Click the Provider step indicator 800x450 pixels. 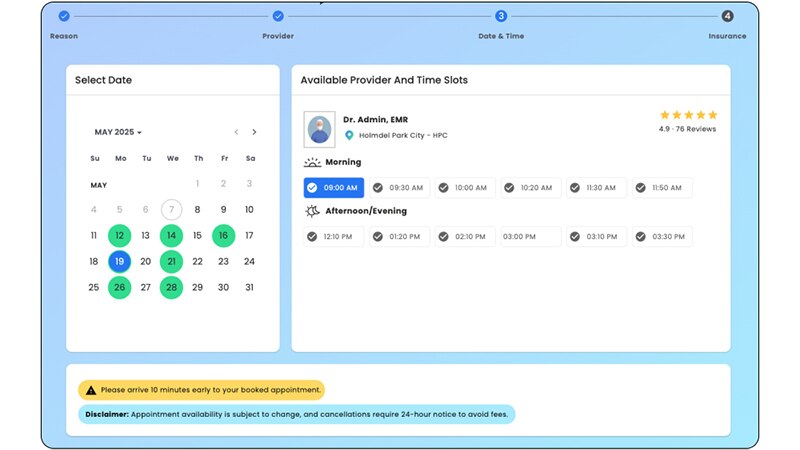pos(278,16)
